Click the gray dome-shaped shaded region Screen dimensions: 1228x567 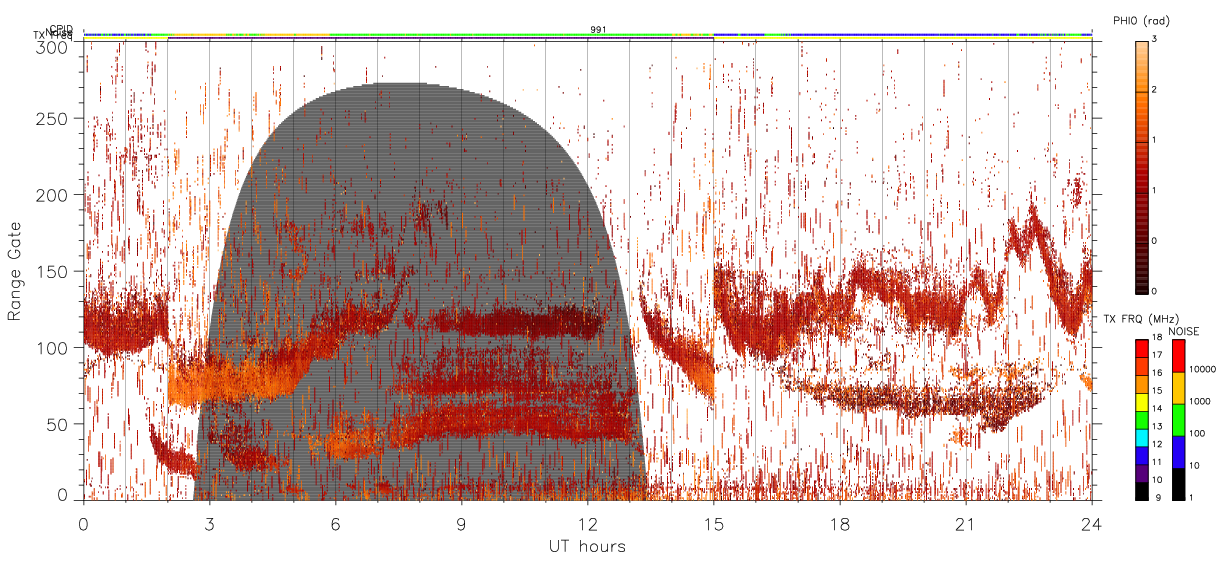coord(420,290)
